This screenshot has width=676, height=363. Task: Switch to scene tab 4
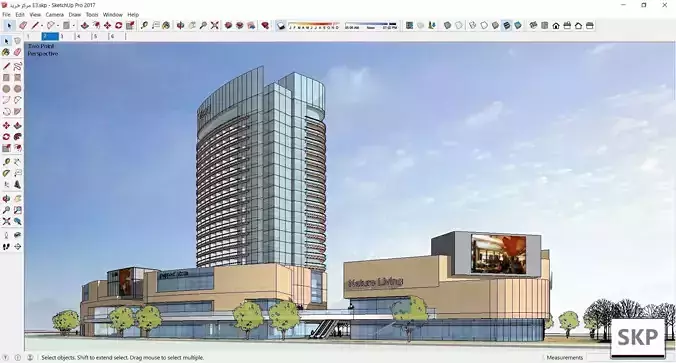tap(84, 37)
